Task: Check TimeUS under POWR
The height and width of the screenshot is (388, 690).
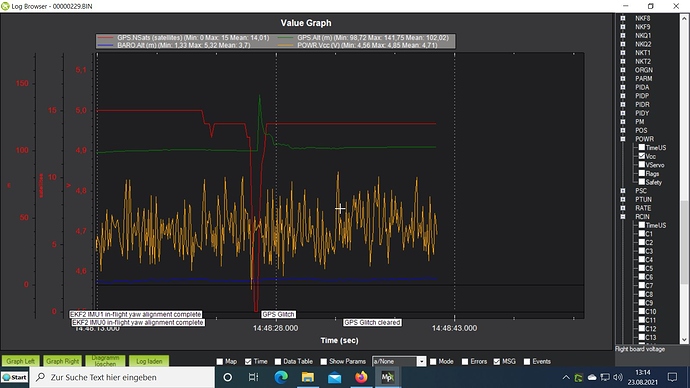Action: [642, 147]
